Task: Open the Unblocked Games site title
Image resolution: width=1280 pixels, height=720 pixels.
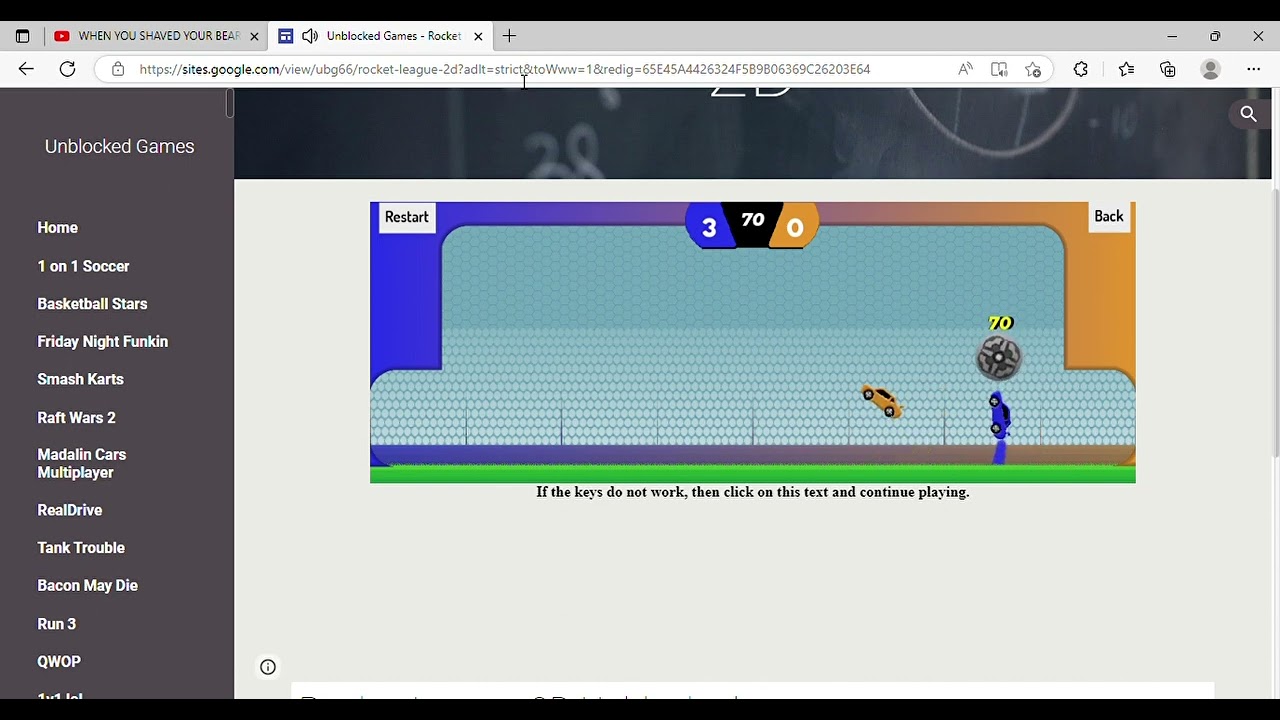Action: (119, 146)
